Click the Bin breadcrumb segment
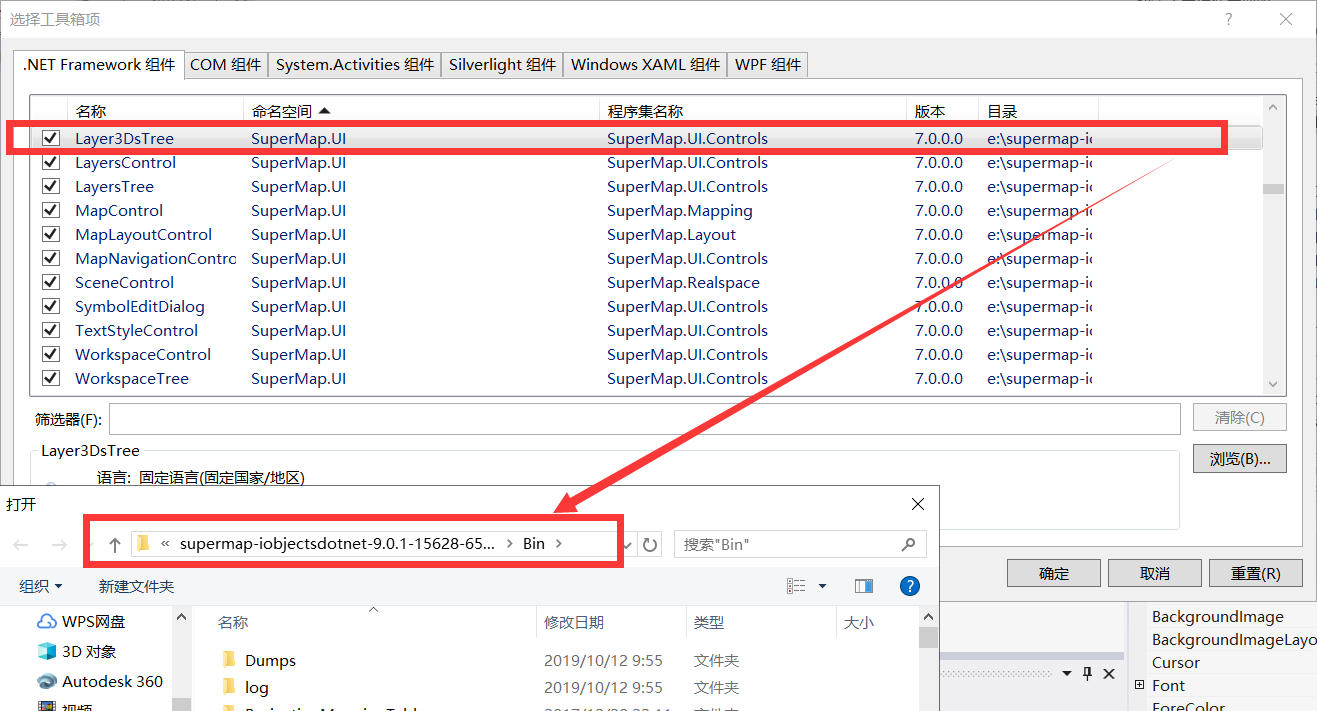Image resolution: width=1317 pixels, height=711 pixels. pyautogui.click(x=534, y=544)
